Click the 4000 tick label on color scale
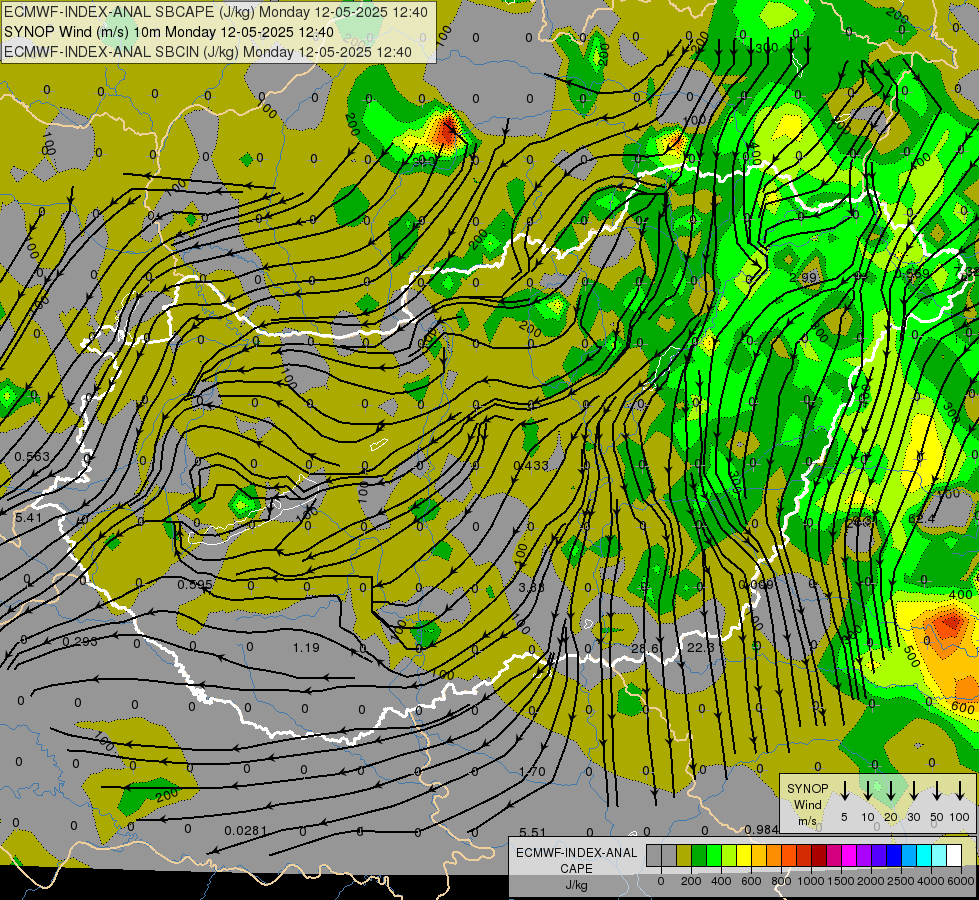This screenshot has height=900, width=979. pos(931,881)
